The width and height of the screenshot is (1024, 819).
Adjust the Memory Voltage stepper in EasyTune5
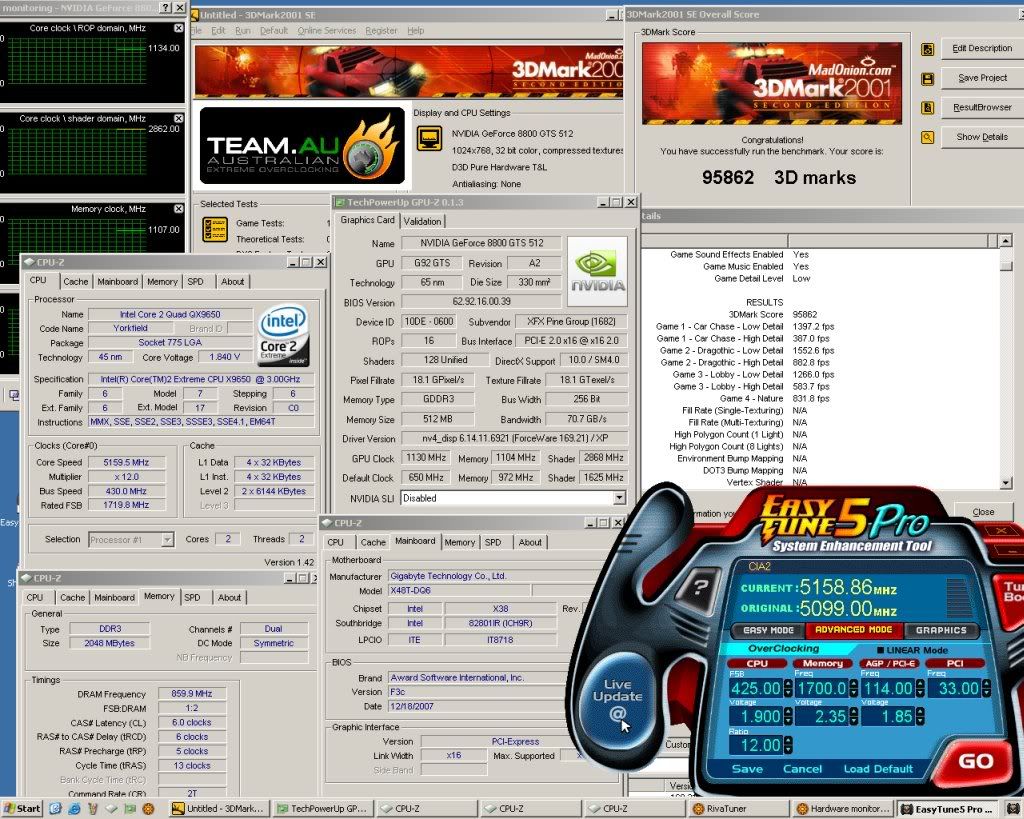[x=853, y=716]
